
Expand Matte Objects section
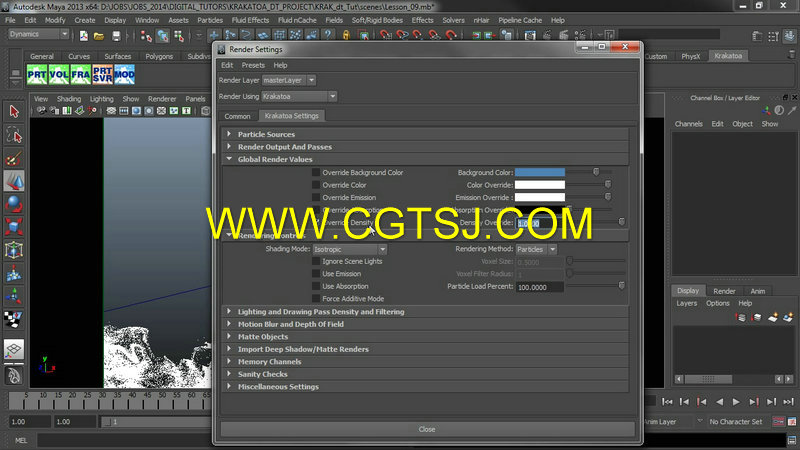pos(229,336)
